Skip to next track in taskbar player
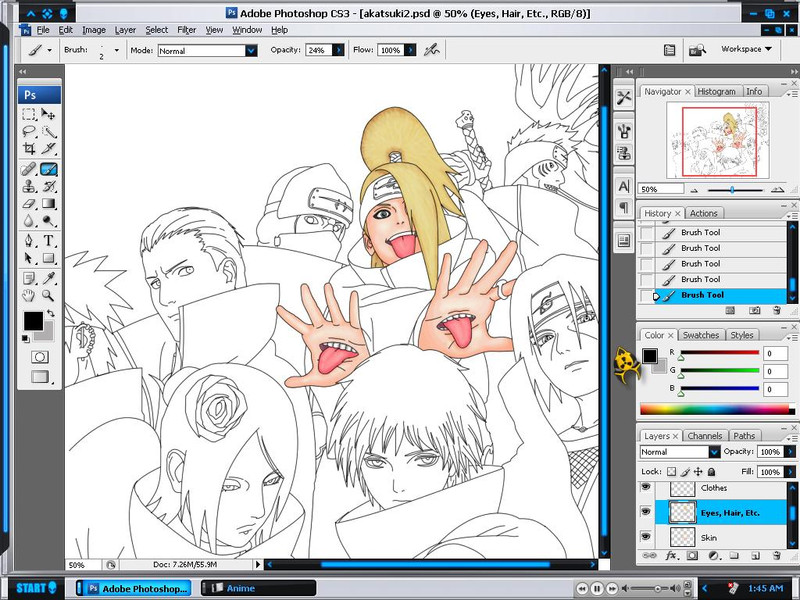800x600 pixels. pyautogui.click(x=612, y=589)
